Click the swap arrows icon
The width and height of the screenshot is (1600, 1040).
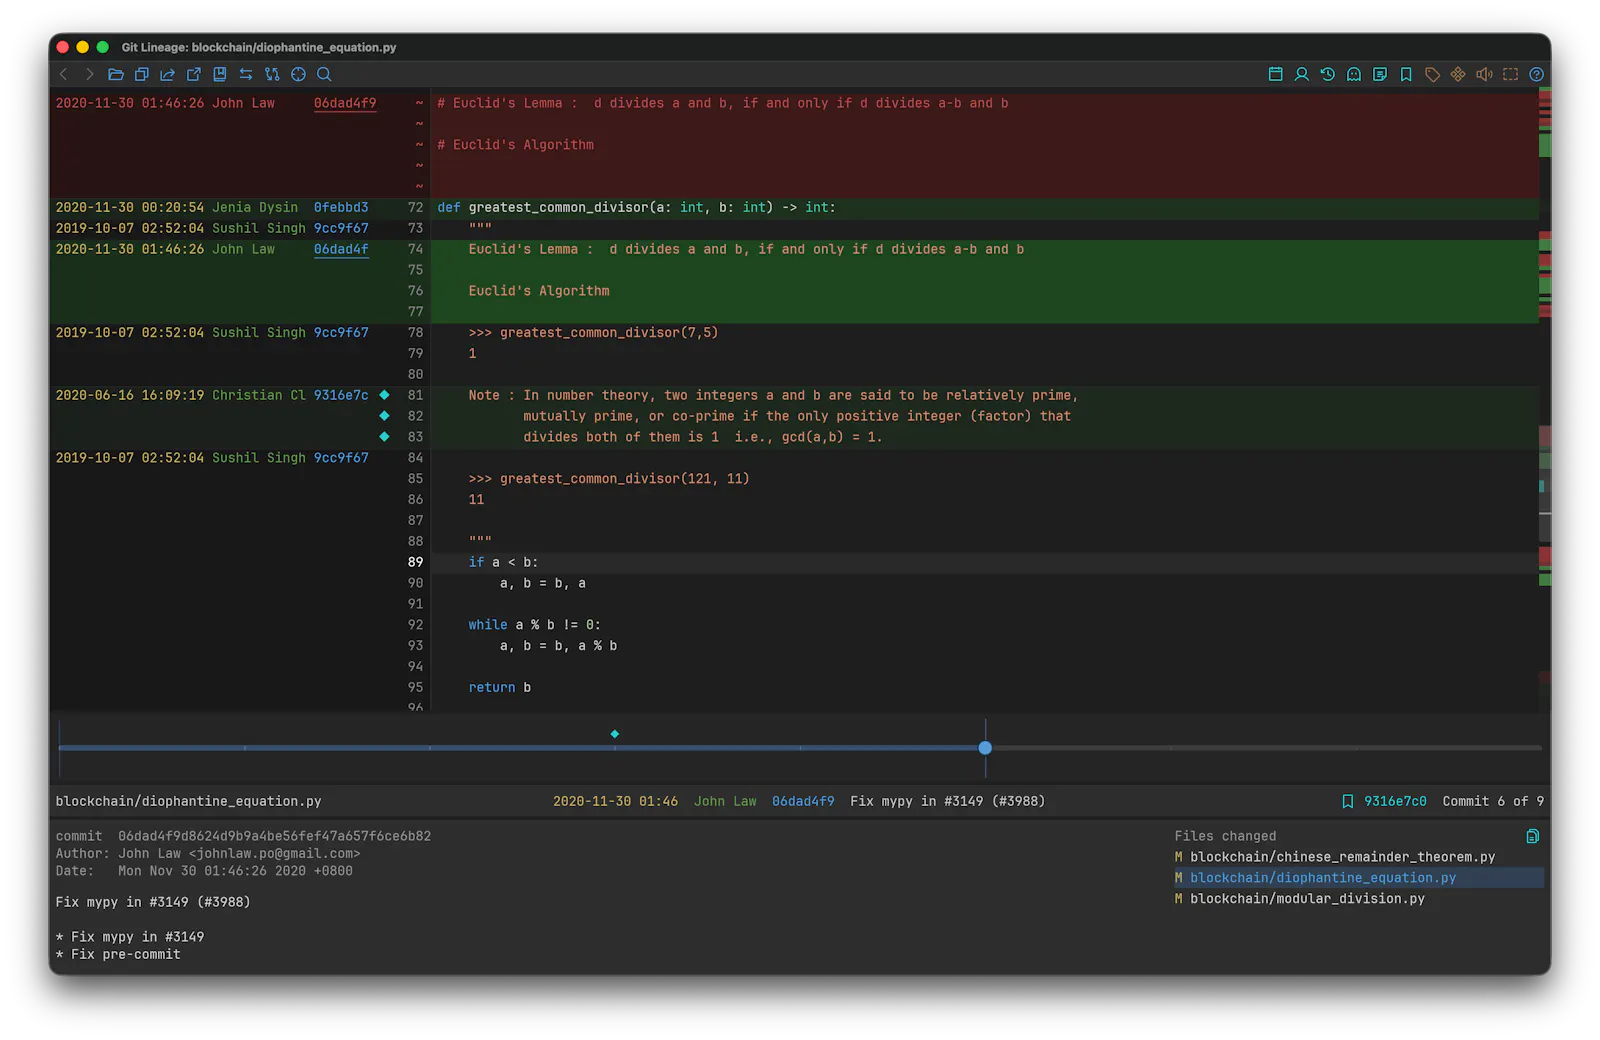click(x=246, y=74)
